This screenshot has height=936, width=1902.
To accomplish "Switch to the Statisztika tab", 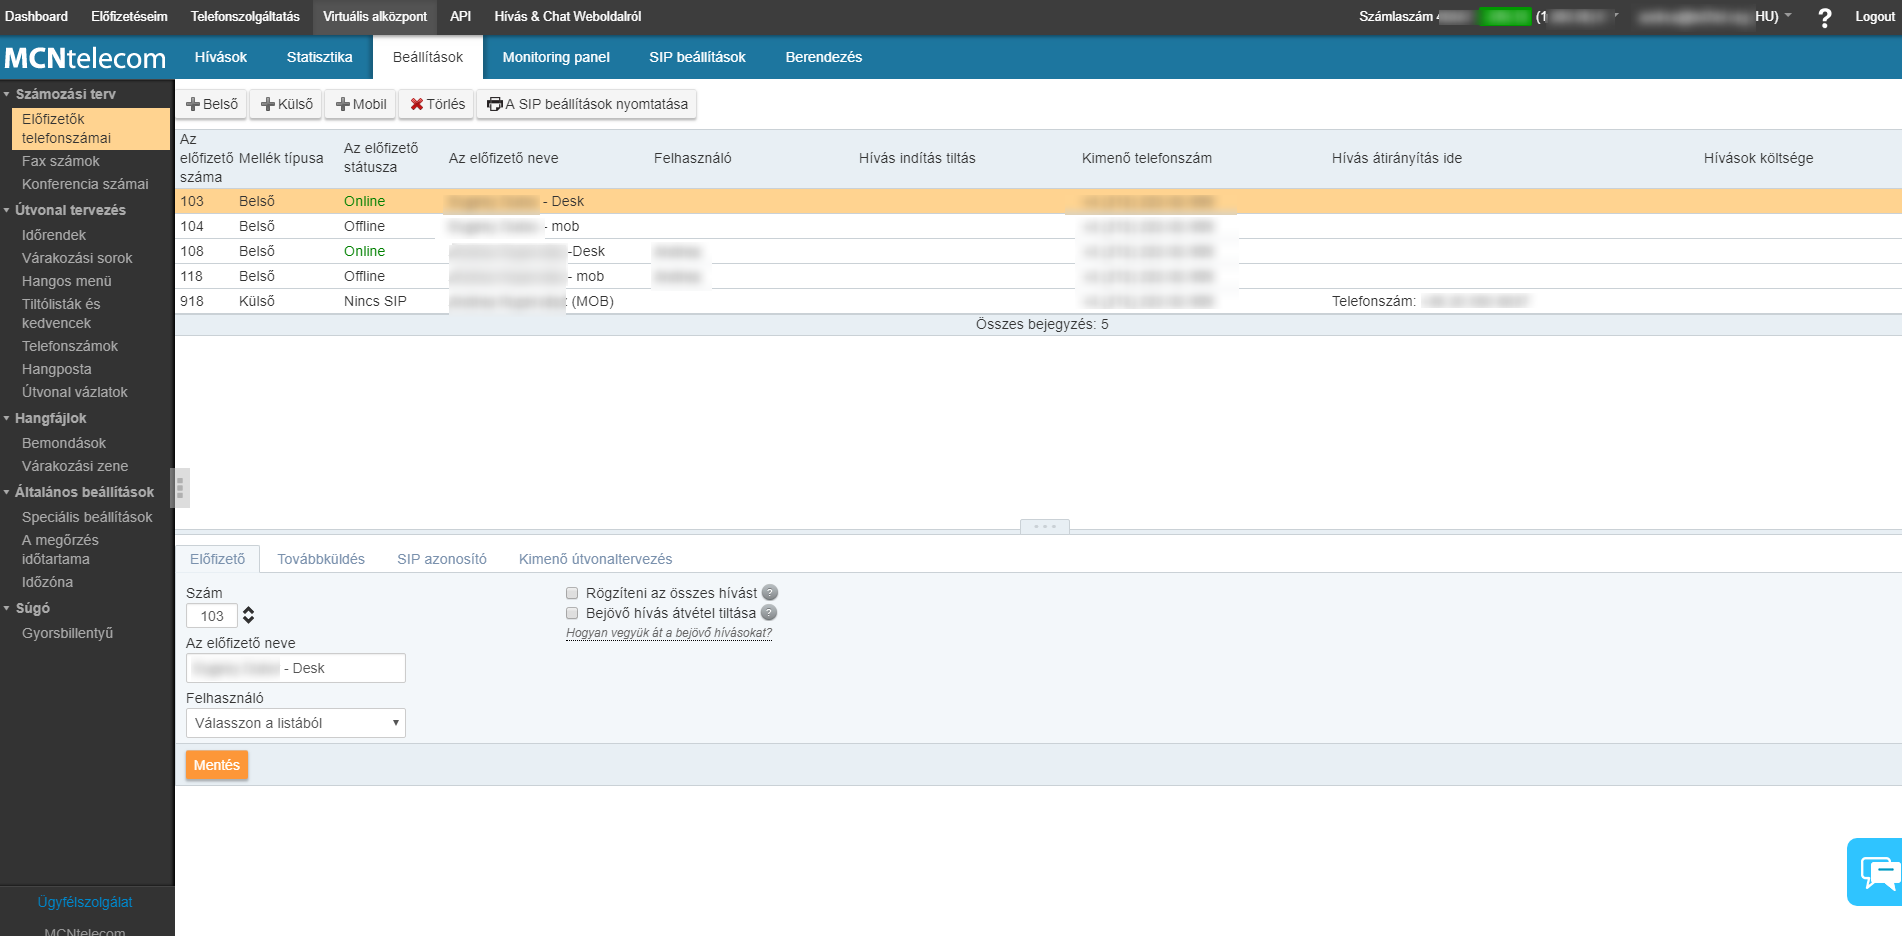I will (319, 57).
